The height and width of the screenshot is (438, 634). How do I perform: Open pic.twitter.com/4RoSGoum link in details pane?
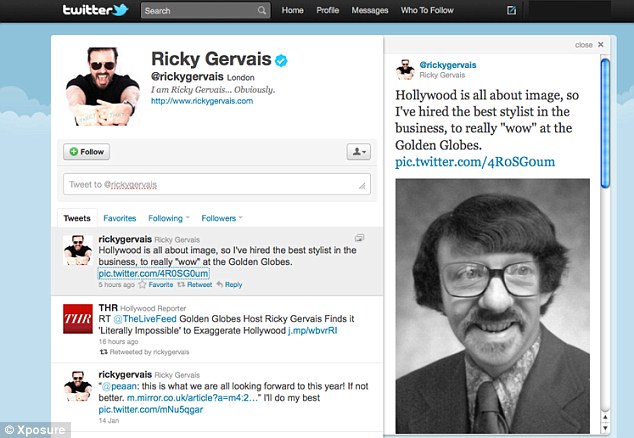[x=475, y=162]
